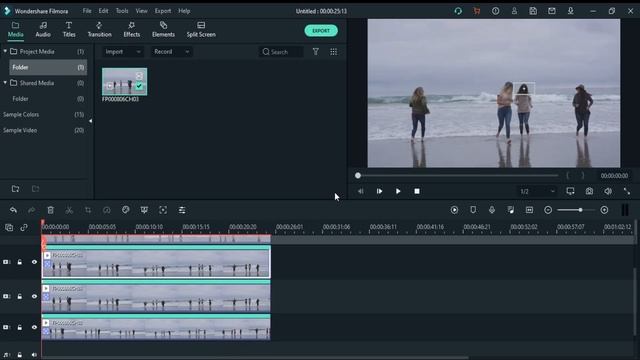Image resolution: width=640 pixels, height=360 pixels.
Task: Adjust the timeline zoom slider
Action: click(x=576, y=210)
